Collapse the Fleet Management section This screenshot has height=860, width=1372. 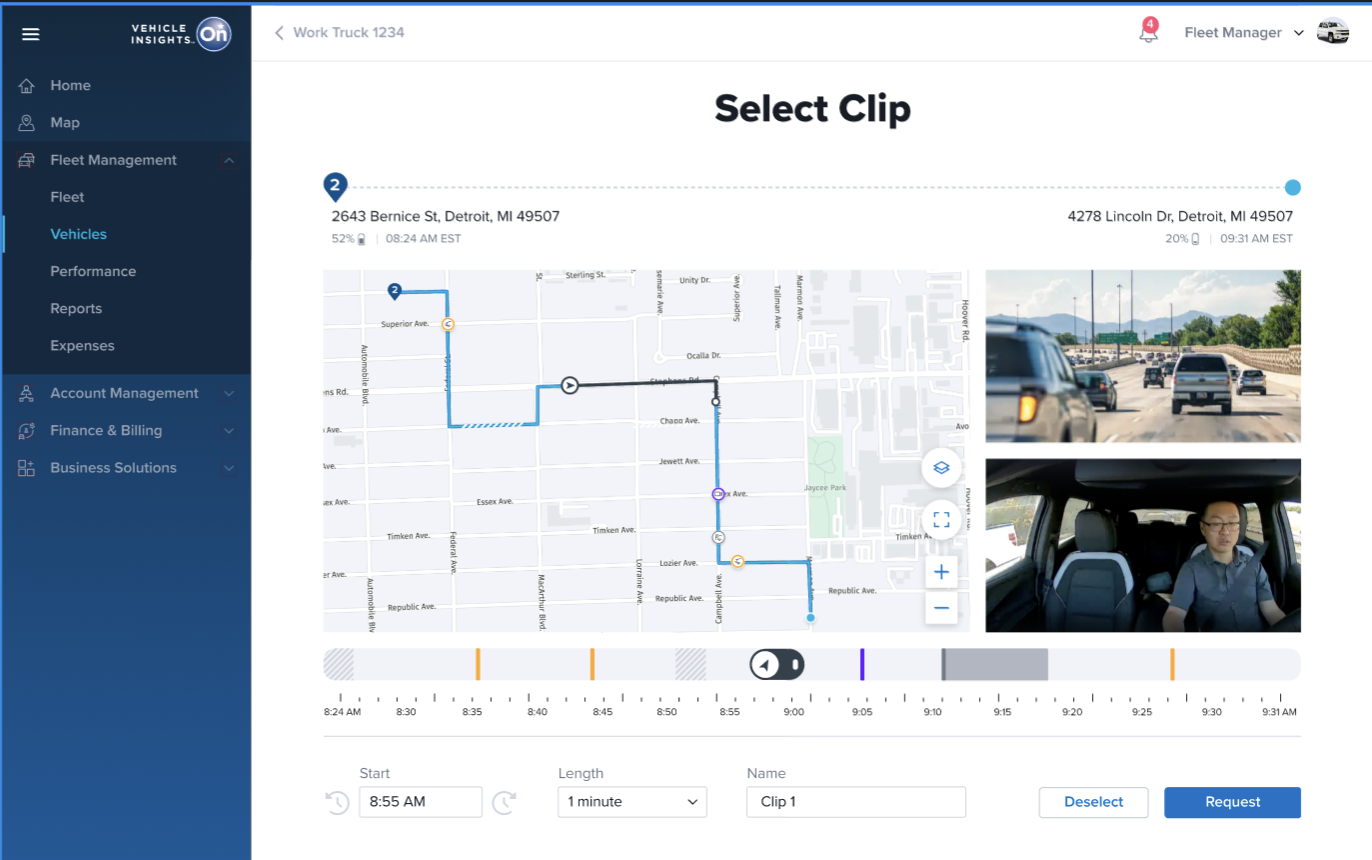tap(229, 160)
